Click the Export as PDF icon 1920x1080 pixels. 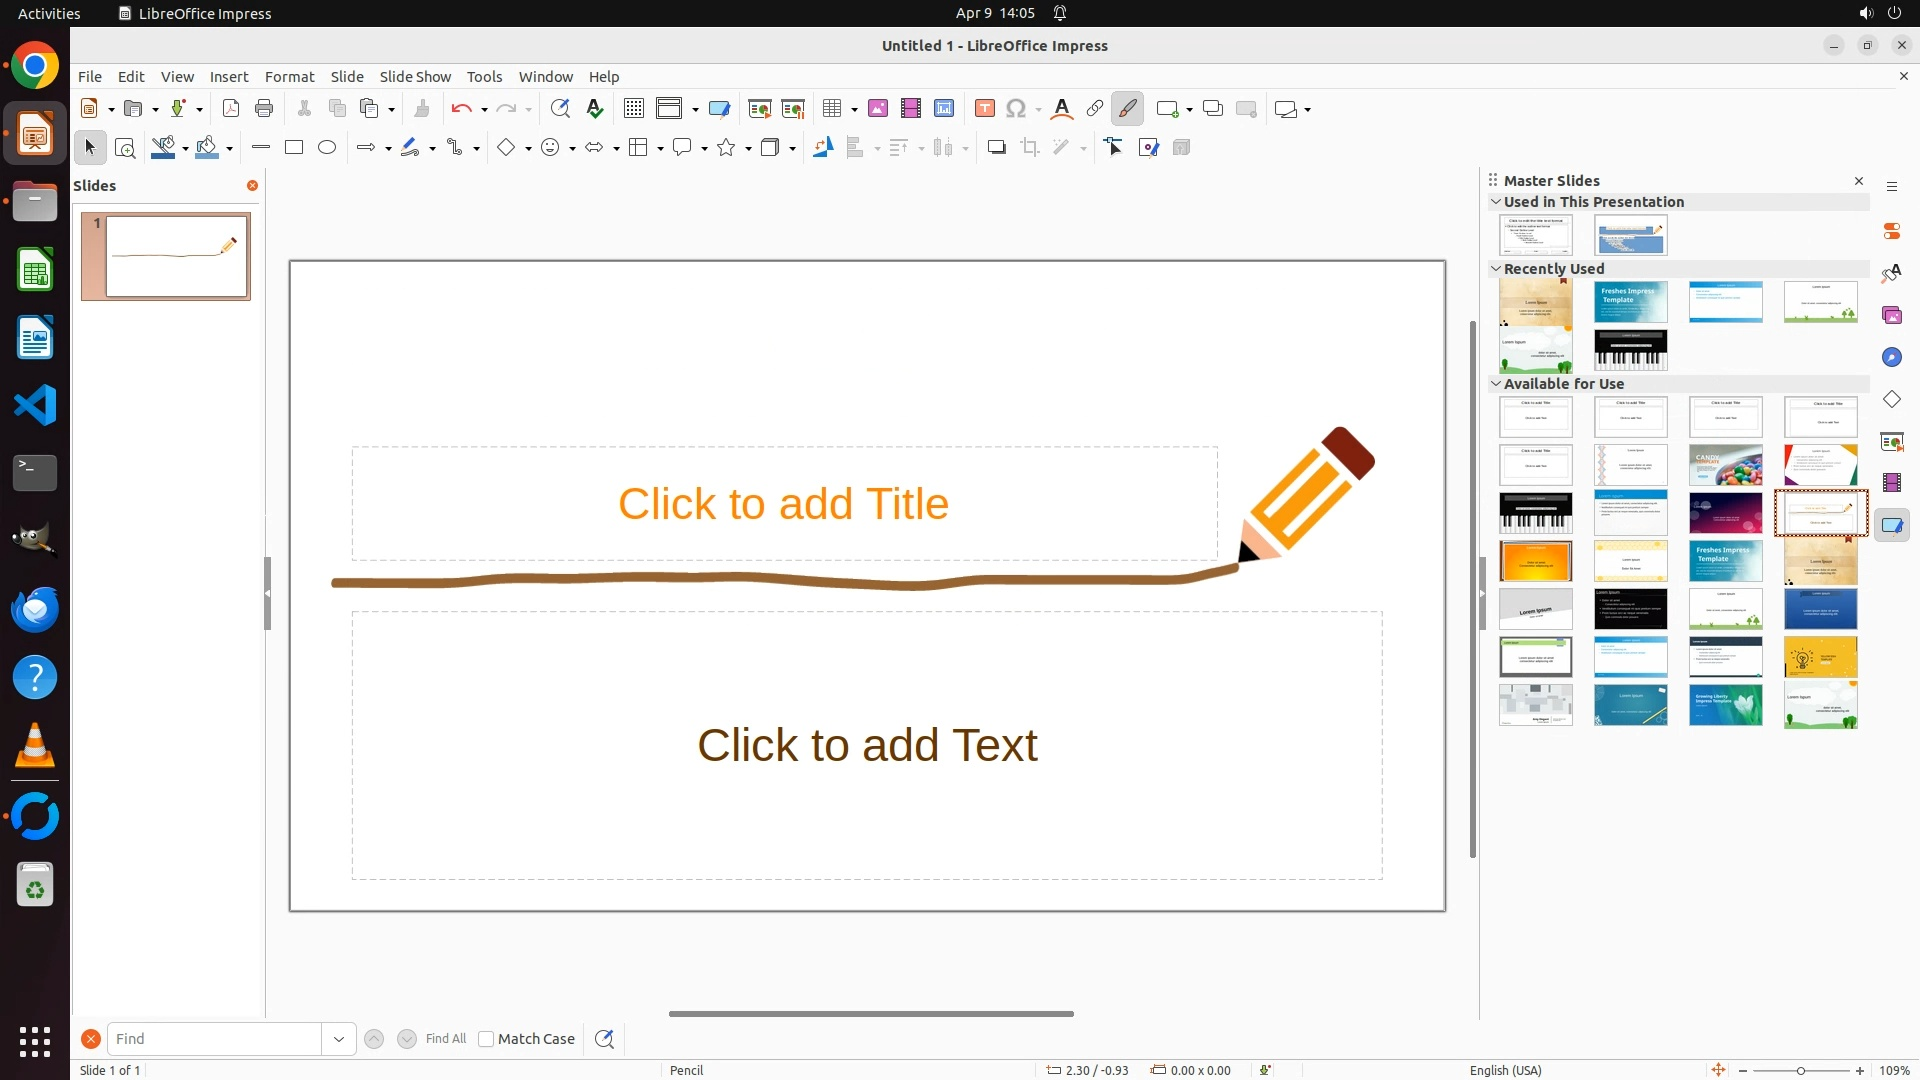(231, 109)
